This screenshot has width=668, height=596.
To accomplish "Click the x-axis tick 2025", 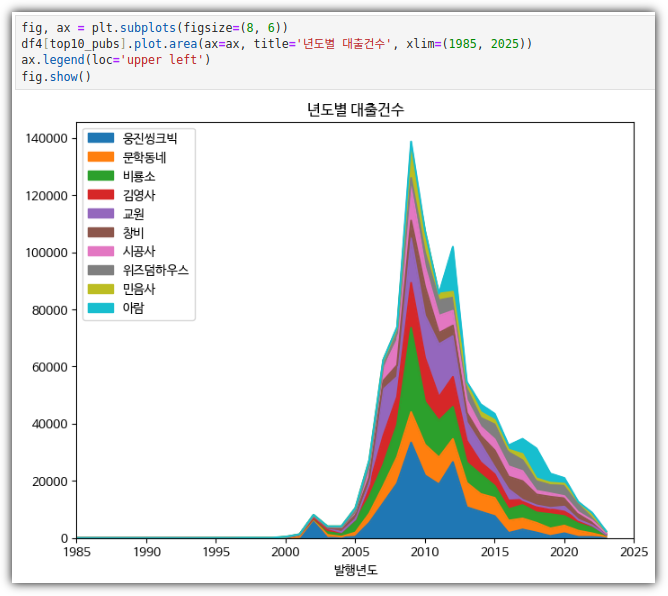I will 634,552.
